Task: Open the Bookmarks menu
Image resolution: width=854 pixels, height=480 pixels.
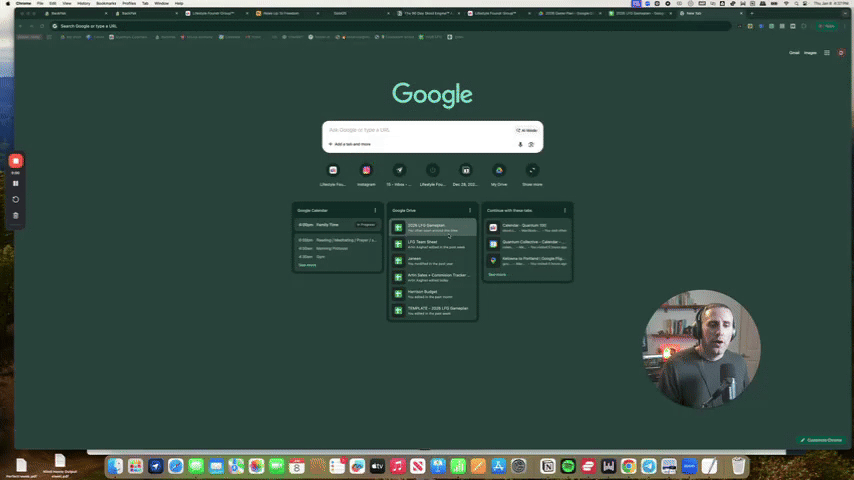Action: click(x=106, y=3)
